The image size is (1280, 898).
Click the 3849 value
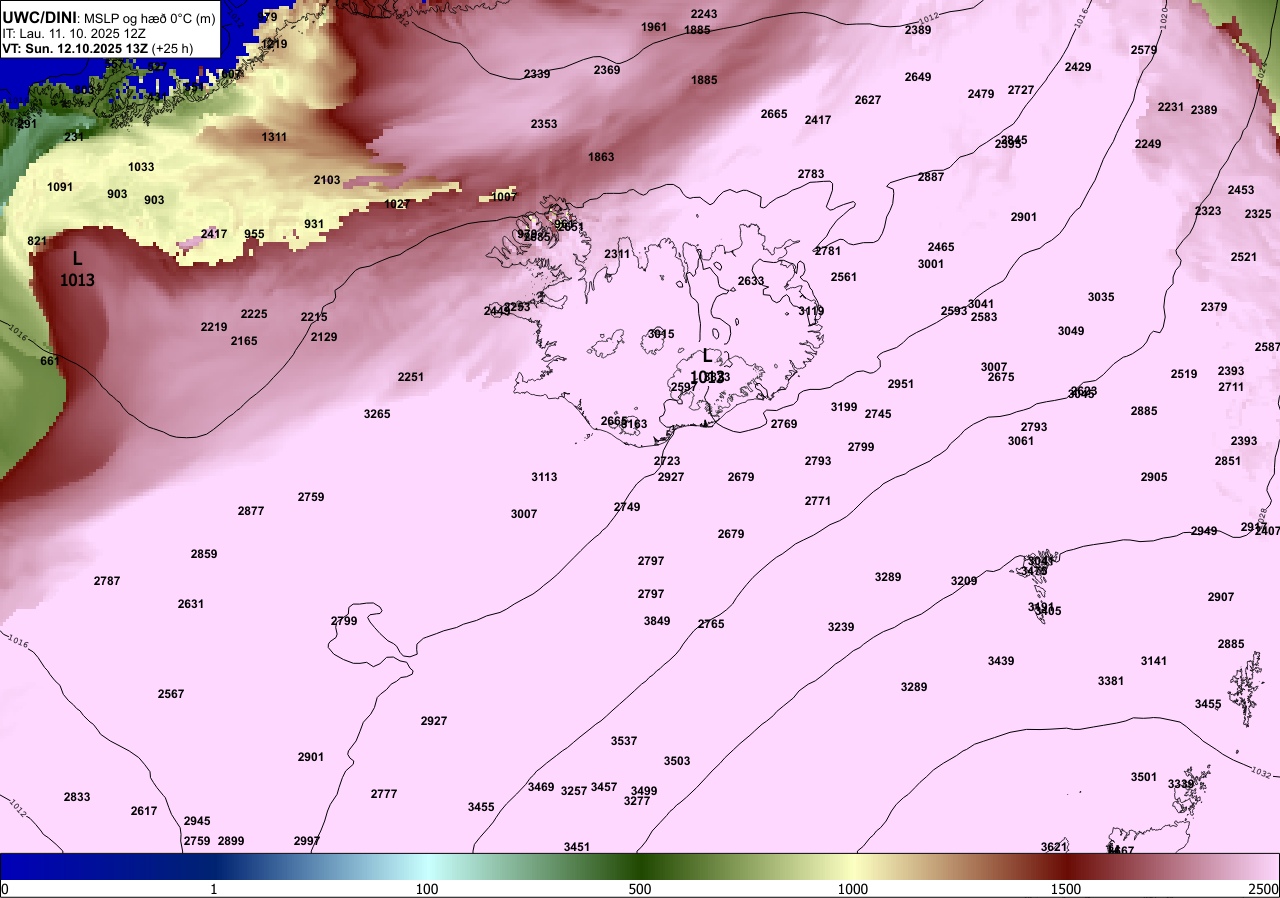pos(657,621)
